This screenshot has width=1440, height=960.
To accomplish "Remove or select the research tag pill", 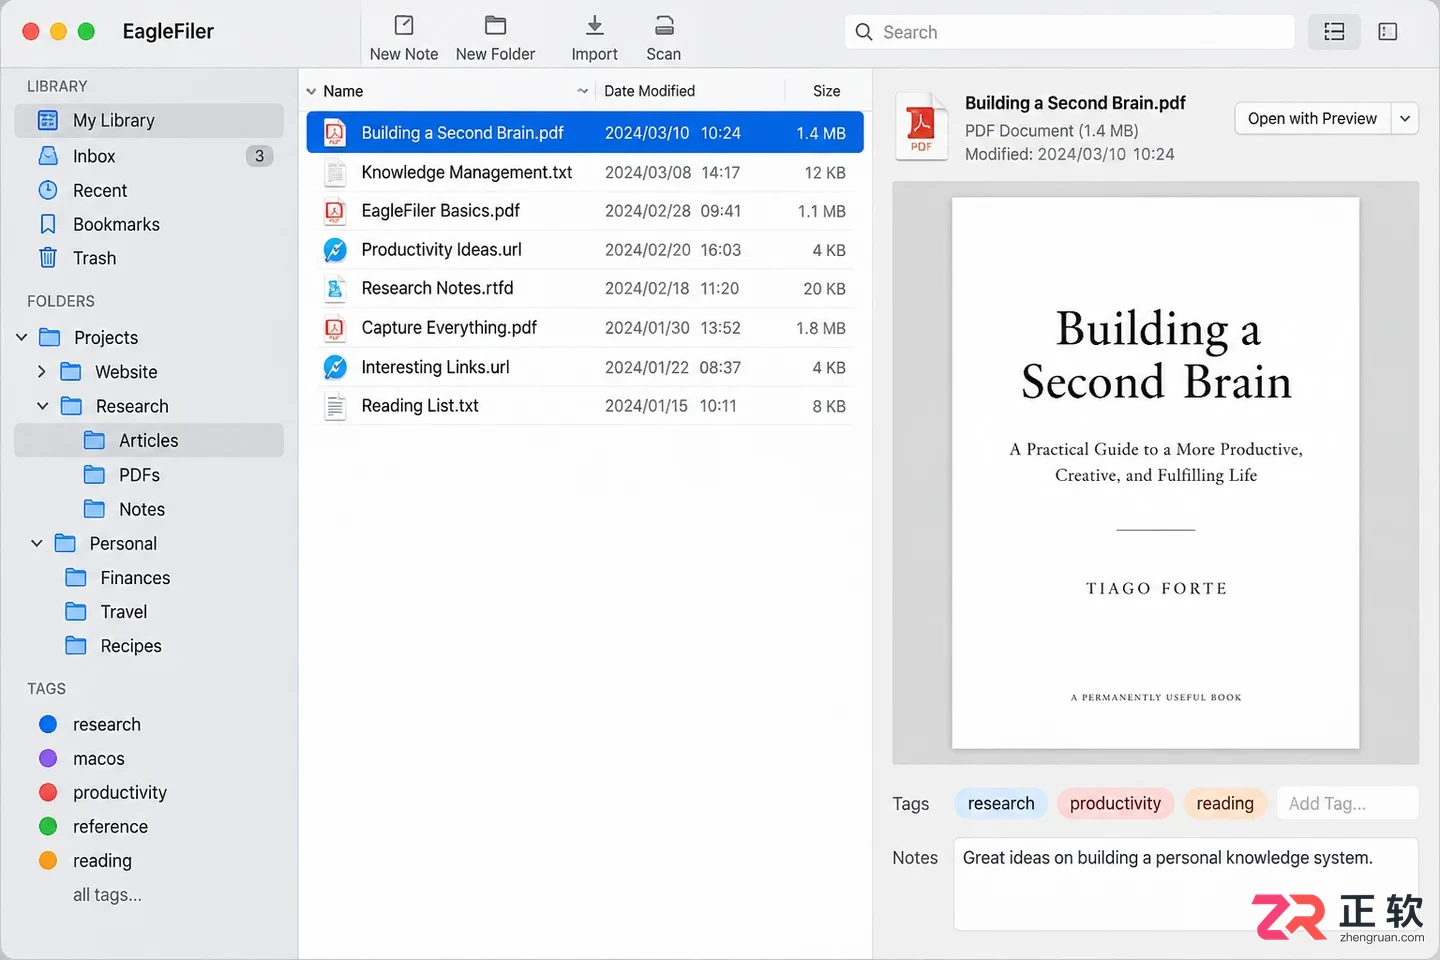I will [x=1001, y=803].
